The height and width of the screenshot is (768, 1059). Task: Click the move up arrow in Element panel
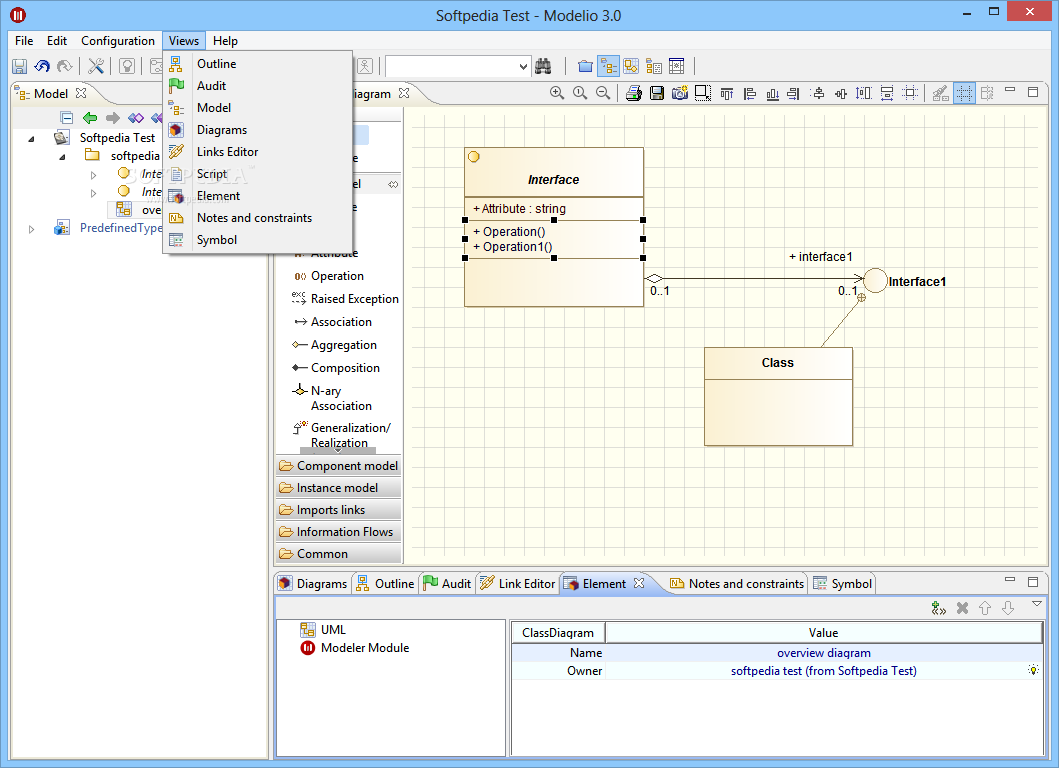(985, 608)
